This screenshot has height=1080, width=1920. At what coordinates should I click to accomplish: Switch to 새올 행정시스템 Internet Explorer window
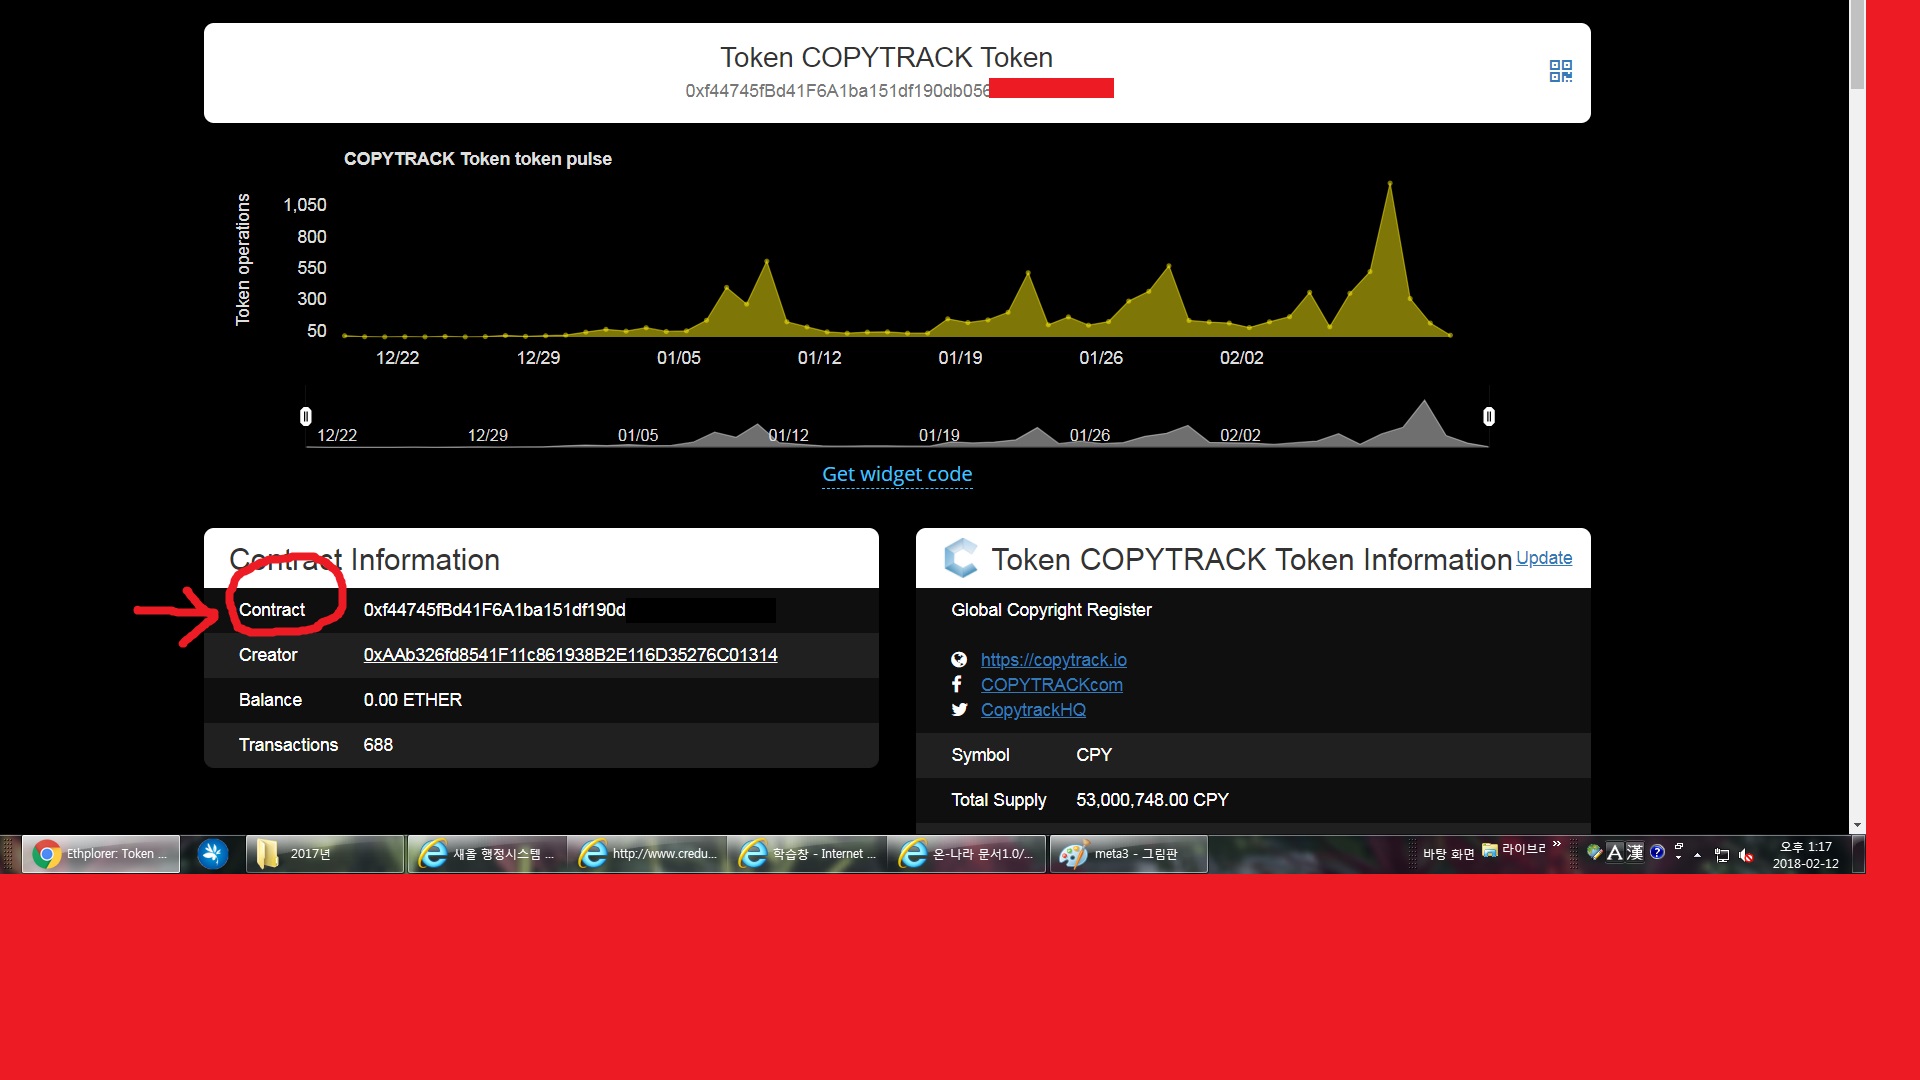tap(488, 854)
